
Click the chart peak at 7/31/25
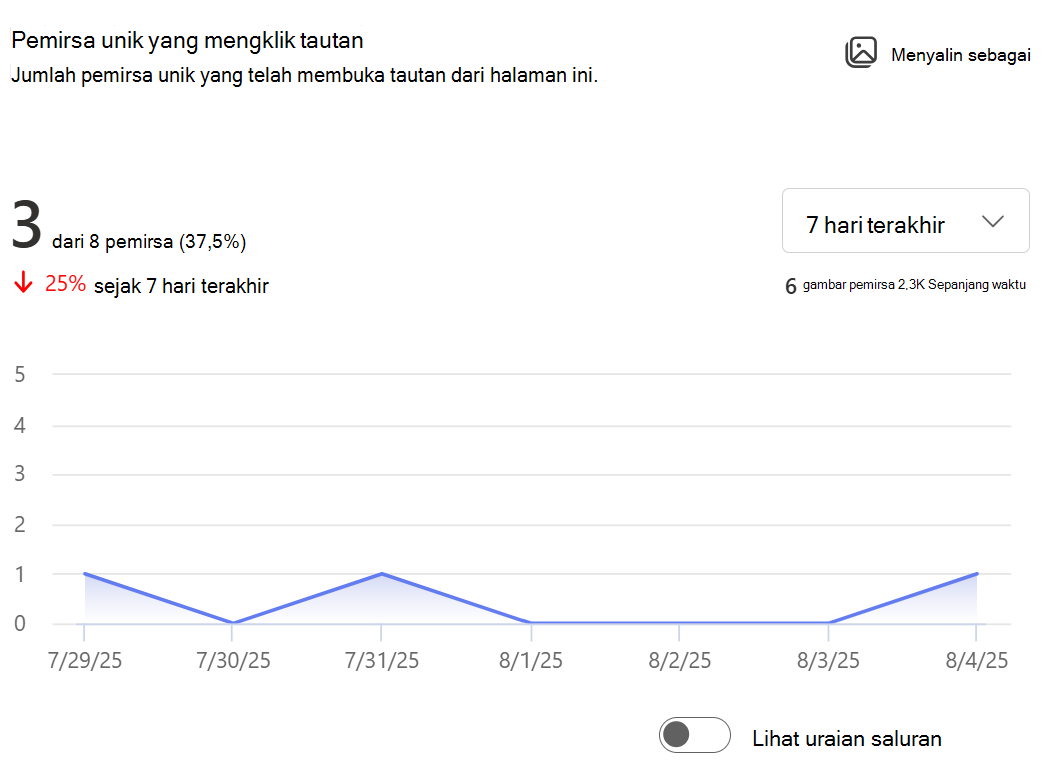coord(381,573)
